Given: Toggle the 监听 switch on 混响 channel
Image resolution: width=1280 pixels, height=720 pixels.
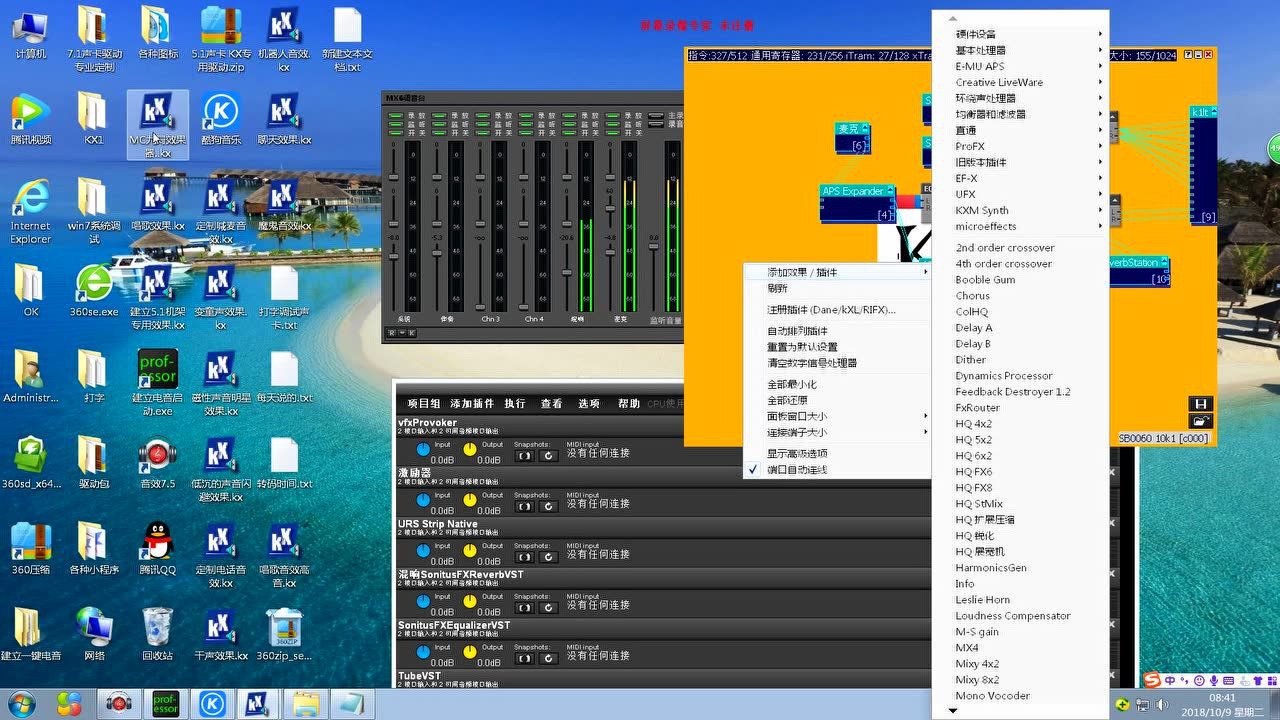Looking at the screenshot, I should (569, 124).
